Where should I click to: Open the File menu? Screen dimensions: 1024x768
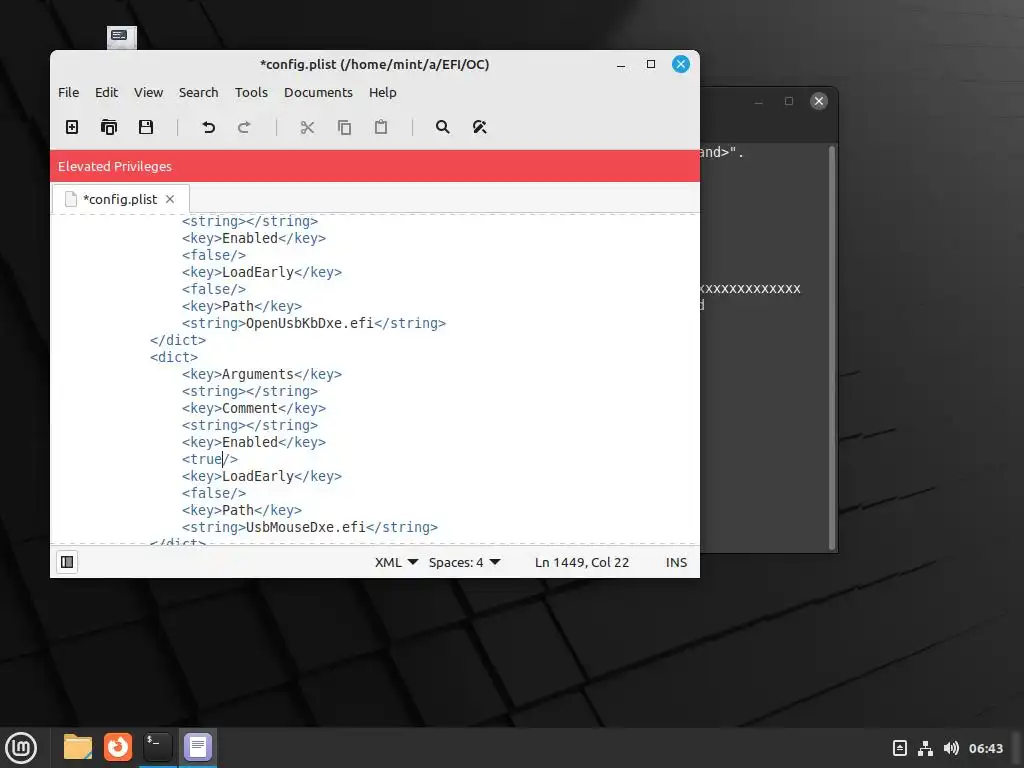(x=69, y=92)
